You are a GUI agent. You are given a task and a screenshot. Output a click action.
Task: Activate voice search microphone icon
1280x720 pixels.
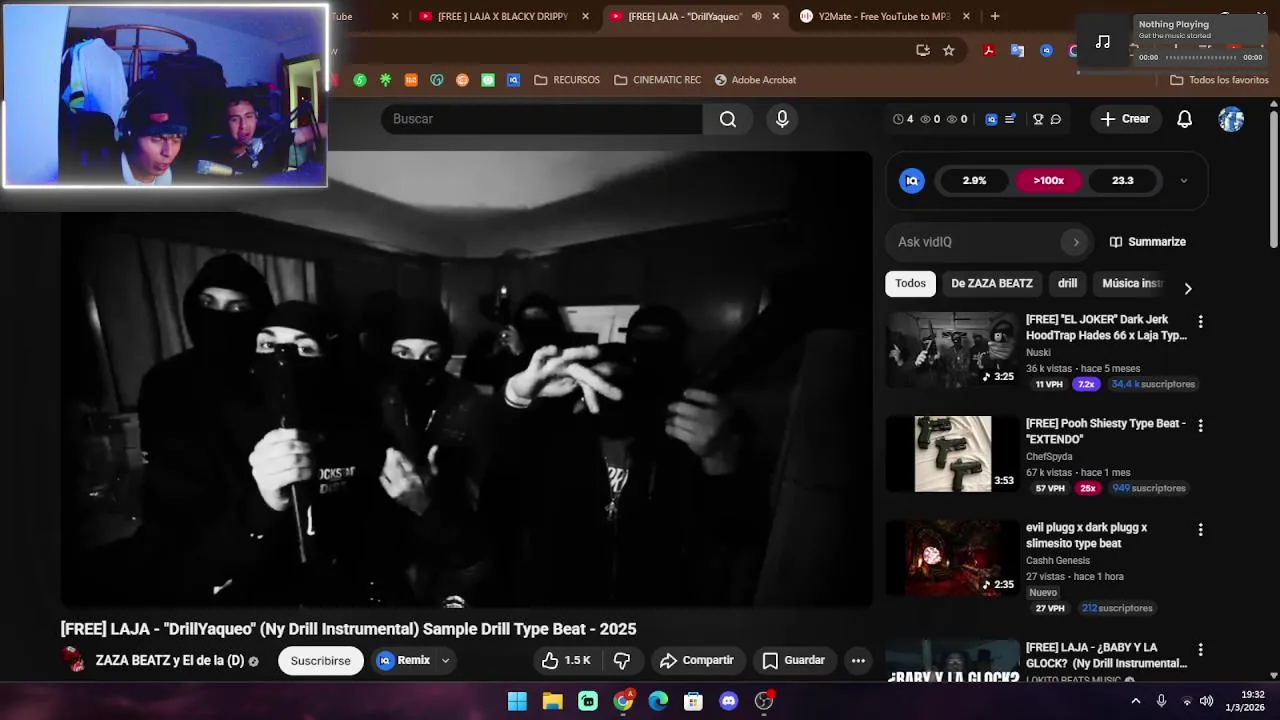click(x=782, y=119)
